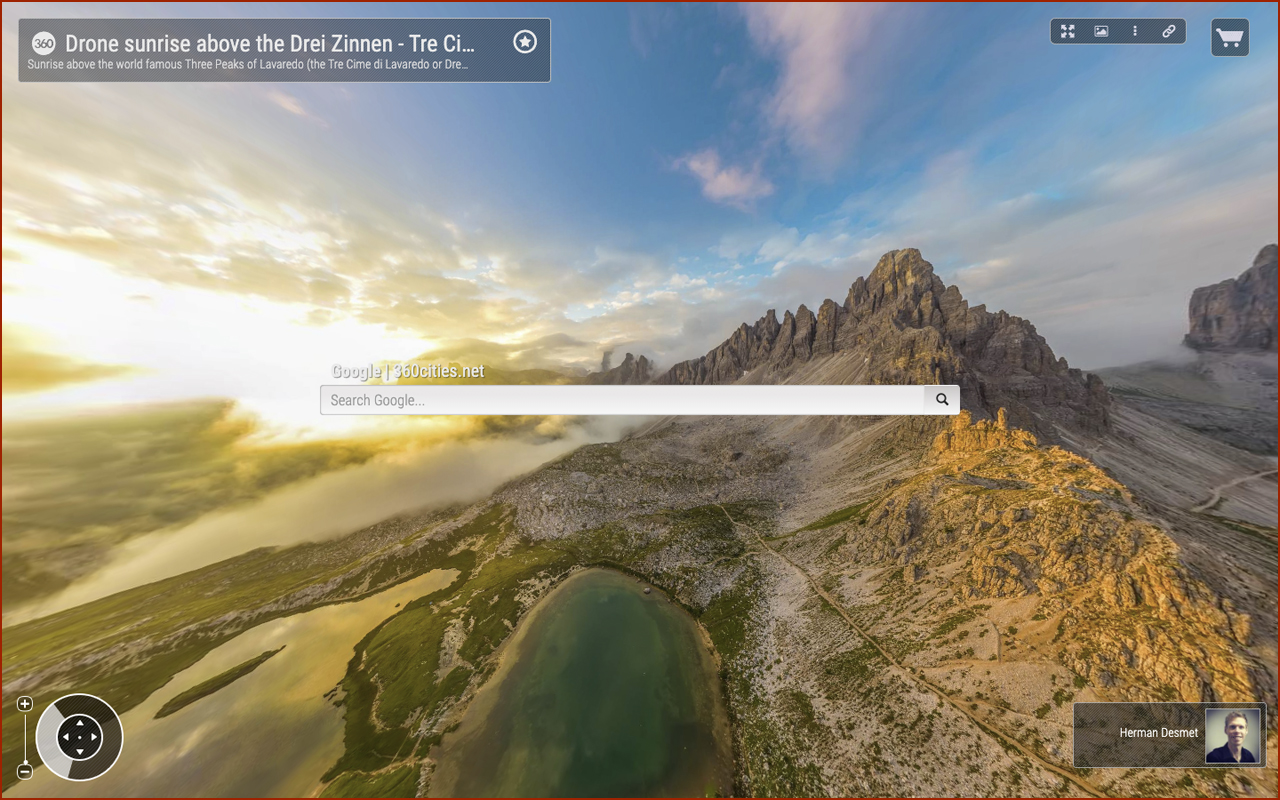1280x800 pixels.
Task: Zoom out with the minus button
Action: click(25, 771)
